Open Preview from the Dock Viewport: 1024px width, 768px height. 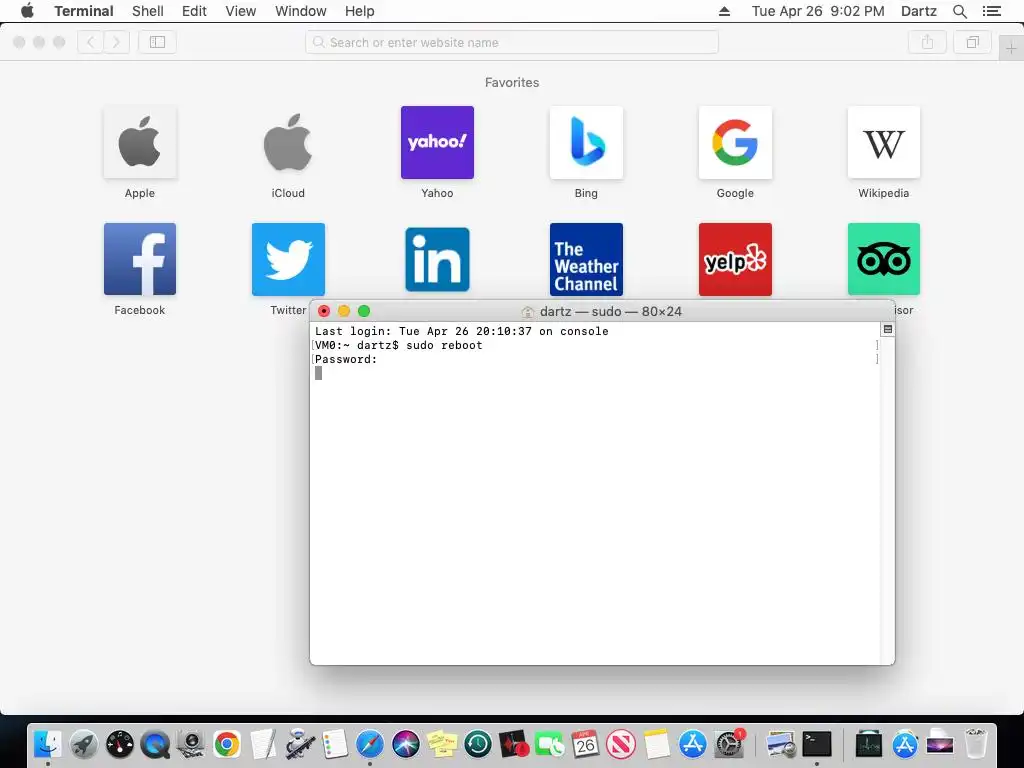(780, 744)
